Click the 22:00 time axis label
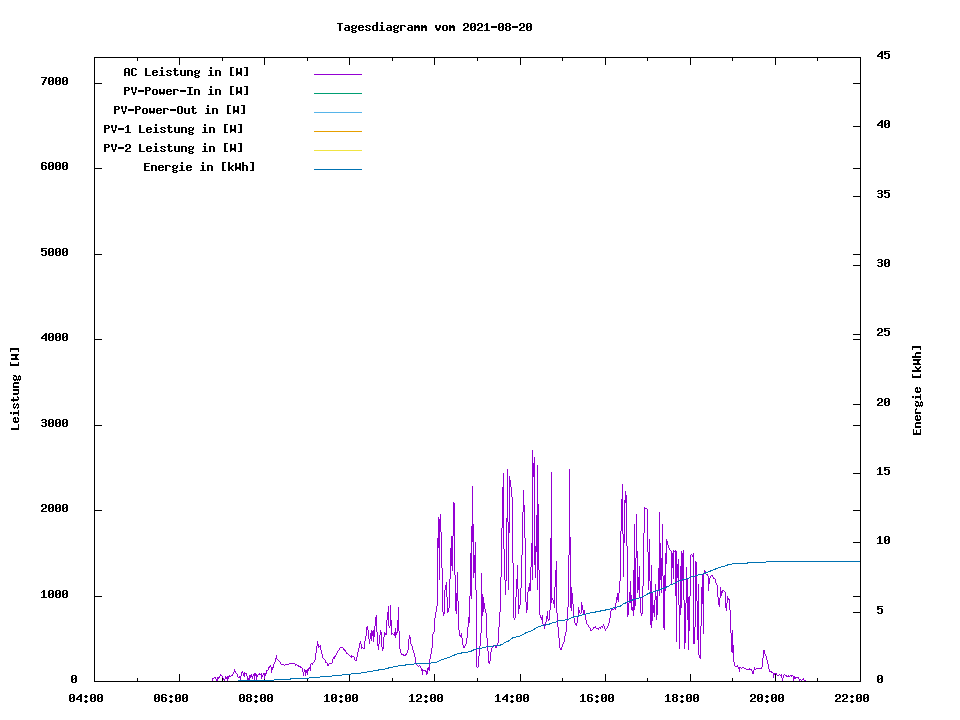This screenshot has height=720, width=960. click(x=852, y=698)
